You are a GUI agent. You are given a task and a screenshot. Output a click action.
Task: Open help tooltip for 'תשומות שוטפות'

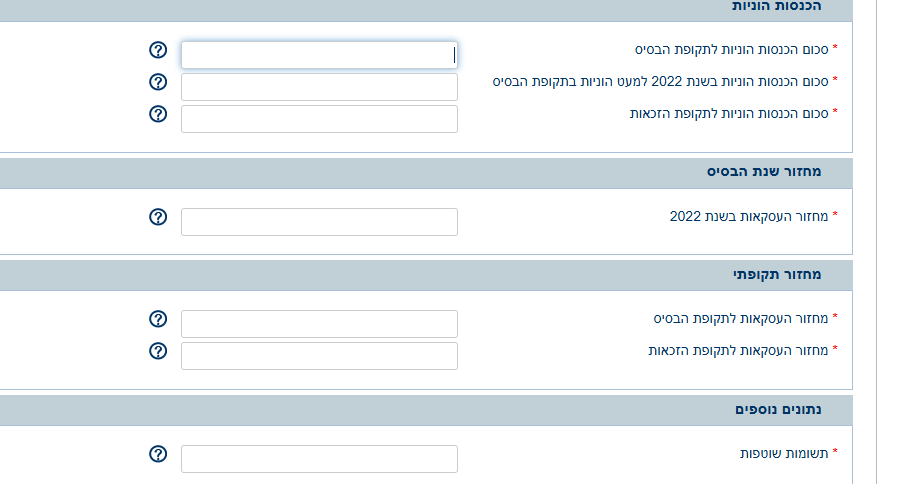point(157,454)
